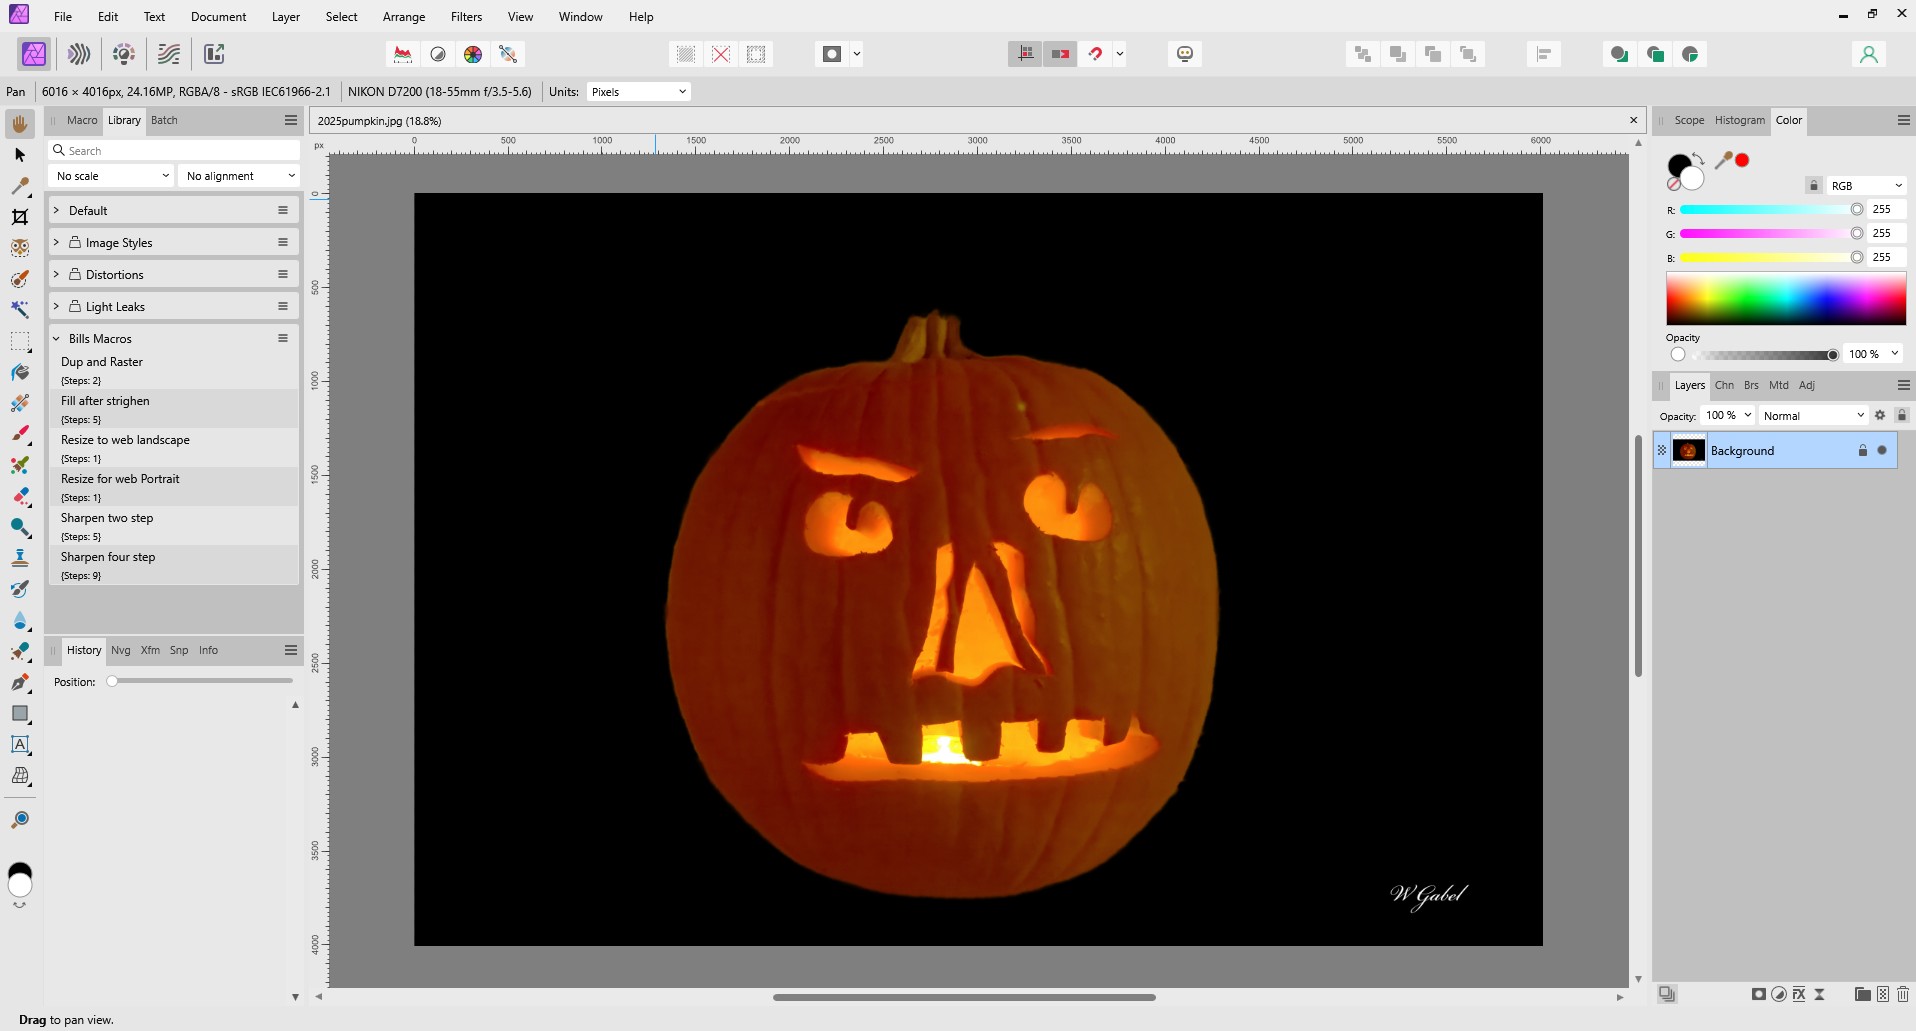
Task: Toggle the Background layer lock
Action: point(1862,451)
